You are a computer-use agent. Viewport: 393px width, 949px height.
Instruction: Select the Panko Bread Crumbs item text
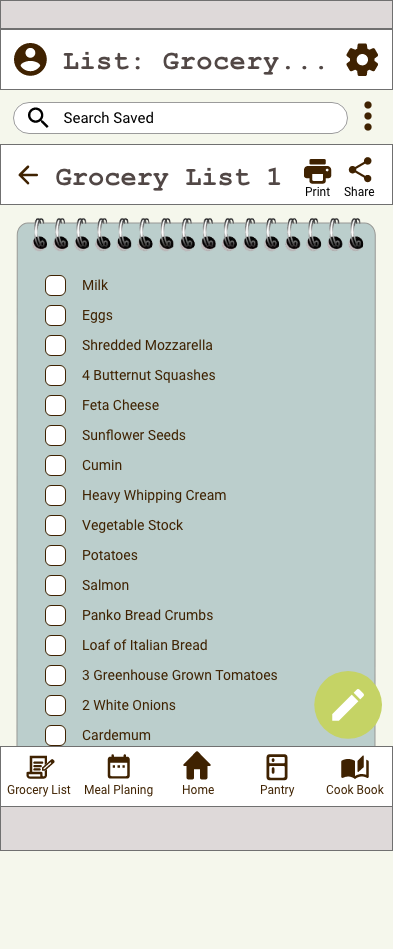pyautogui.click(x=148, y=615)
